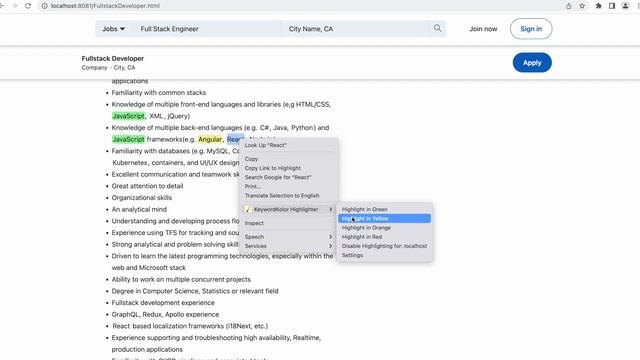
Task: Click the forward navigation arrow
Action: click(15, 6)
